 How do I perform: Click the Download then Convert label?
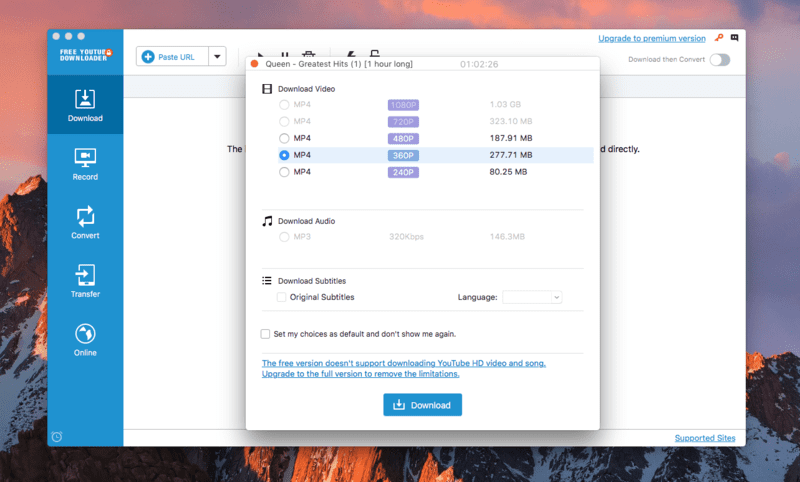666,59
